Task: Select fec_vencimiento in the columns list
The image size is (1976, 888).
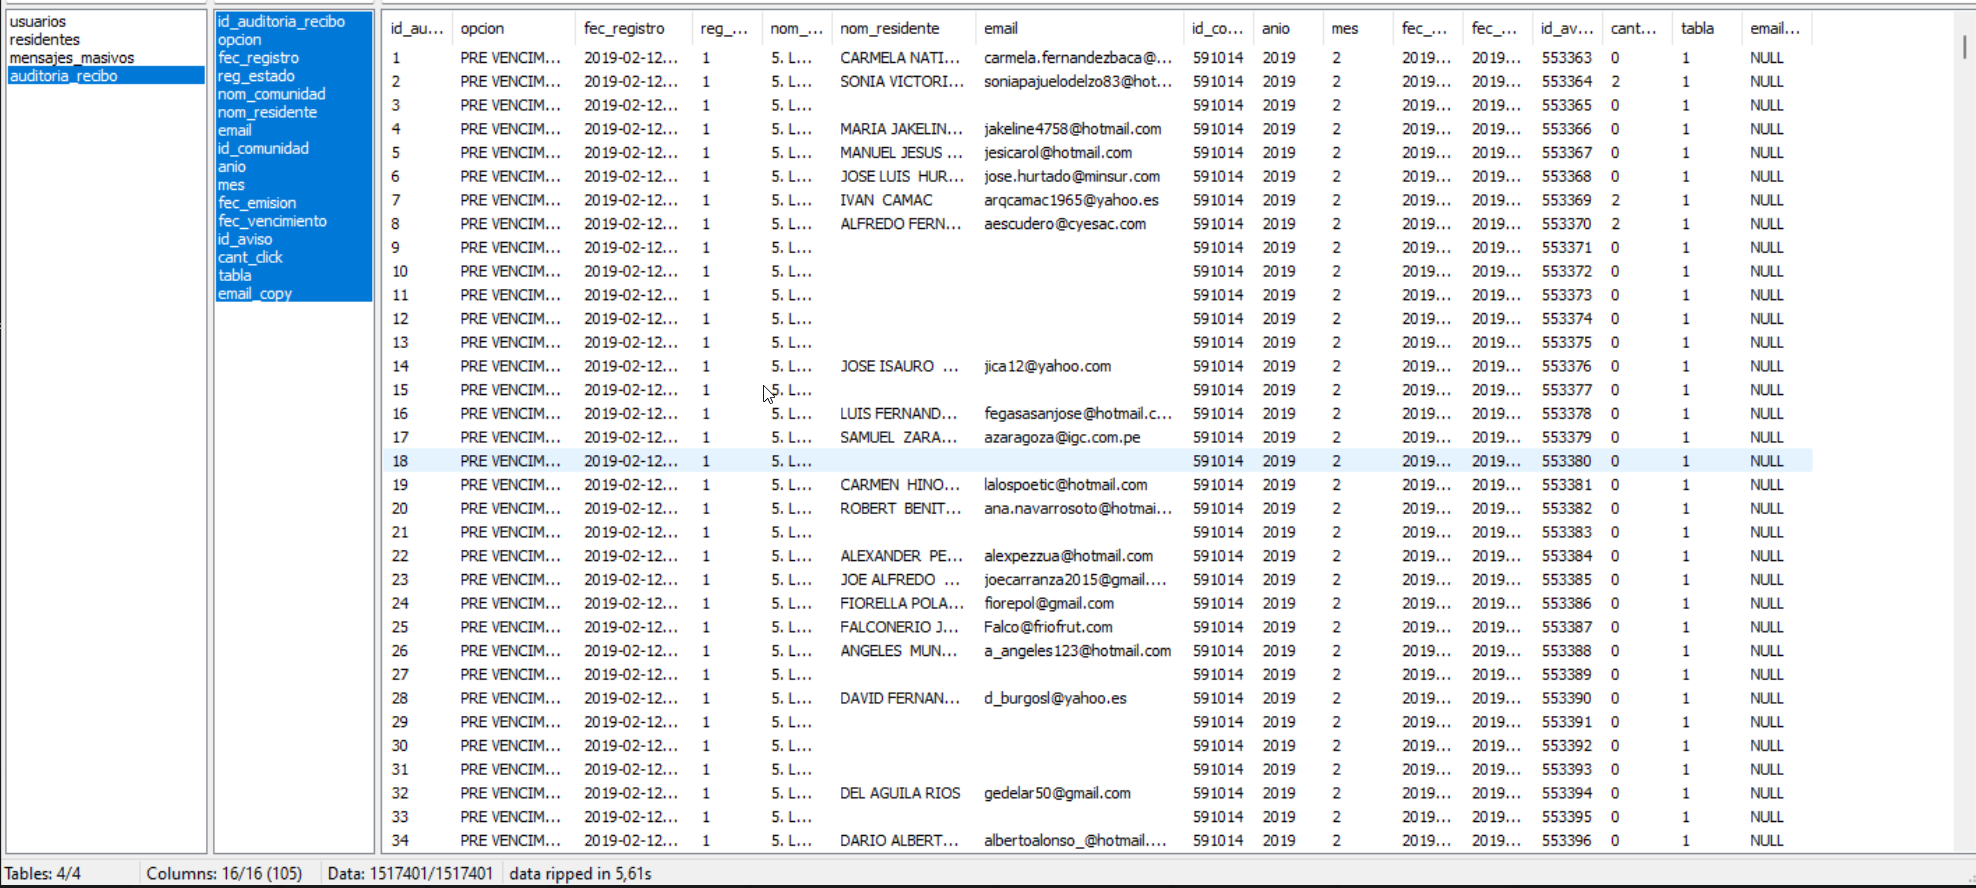Action: click(x=272, y=221)
